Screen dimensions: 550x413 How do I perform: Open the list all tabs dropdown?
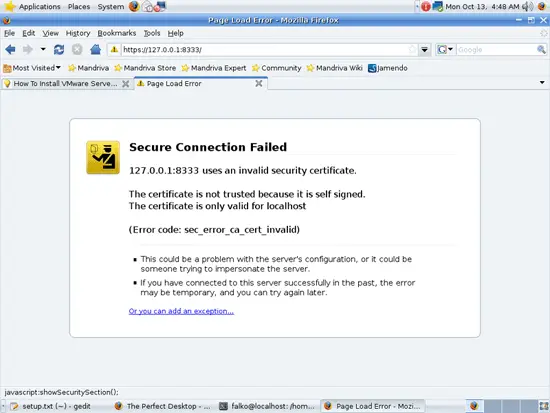pyautogui.click(x=542, y=82)
